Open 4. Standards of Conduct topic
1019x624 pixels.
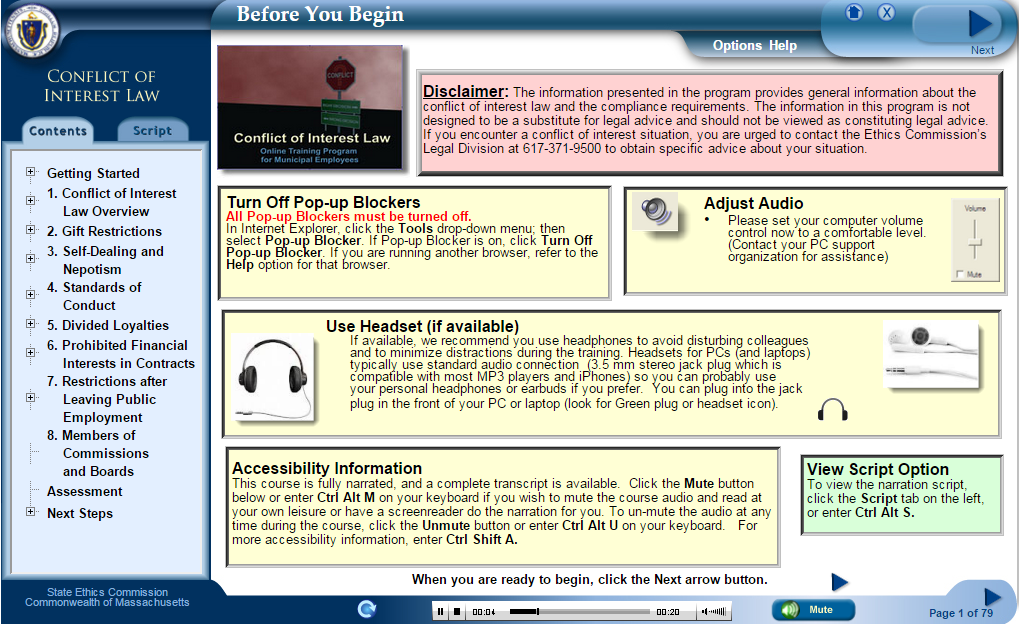point(94,296)
